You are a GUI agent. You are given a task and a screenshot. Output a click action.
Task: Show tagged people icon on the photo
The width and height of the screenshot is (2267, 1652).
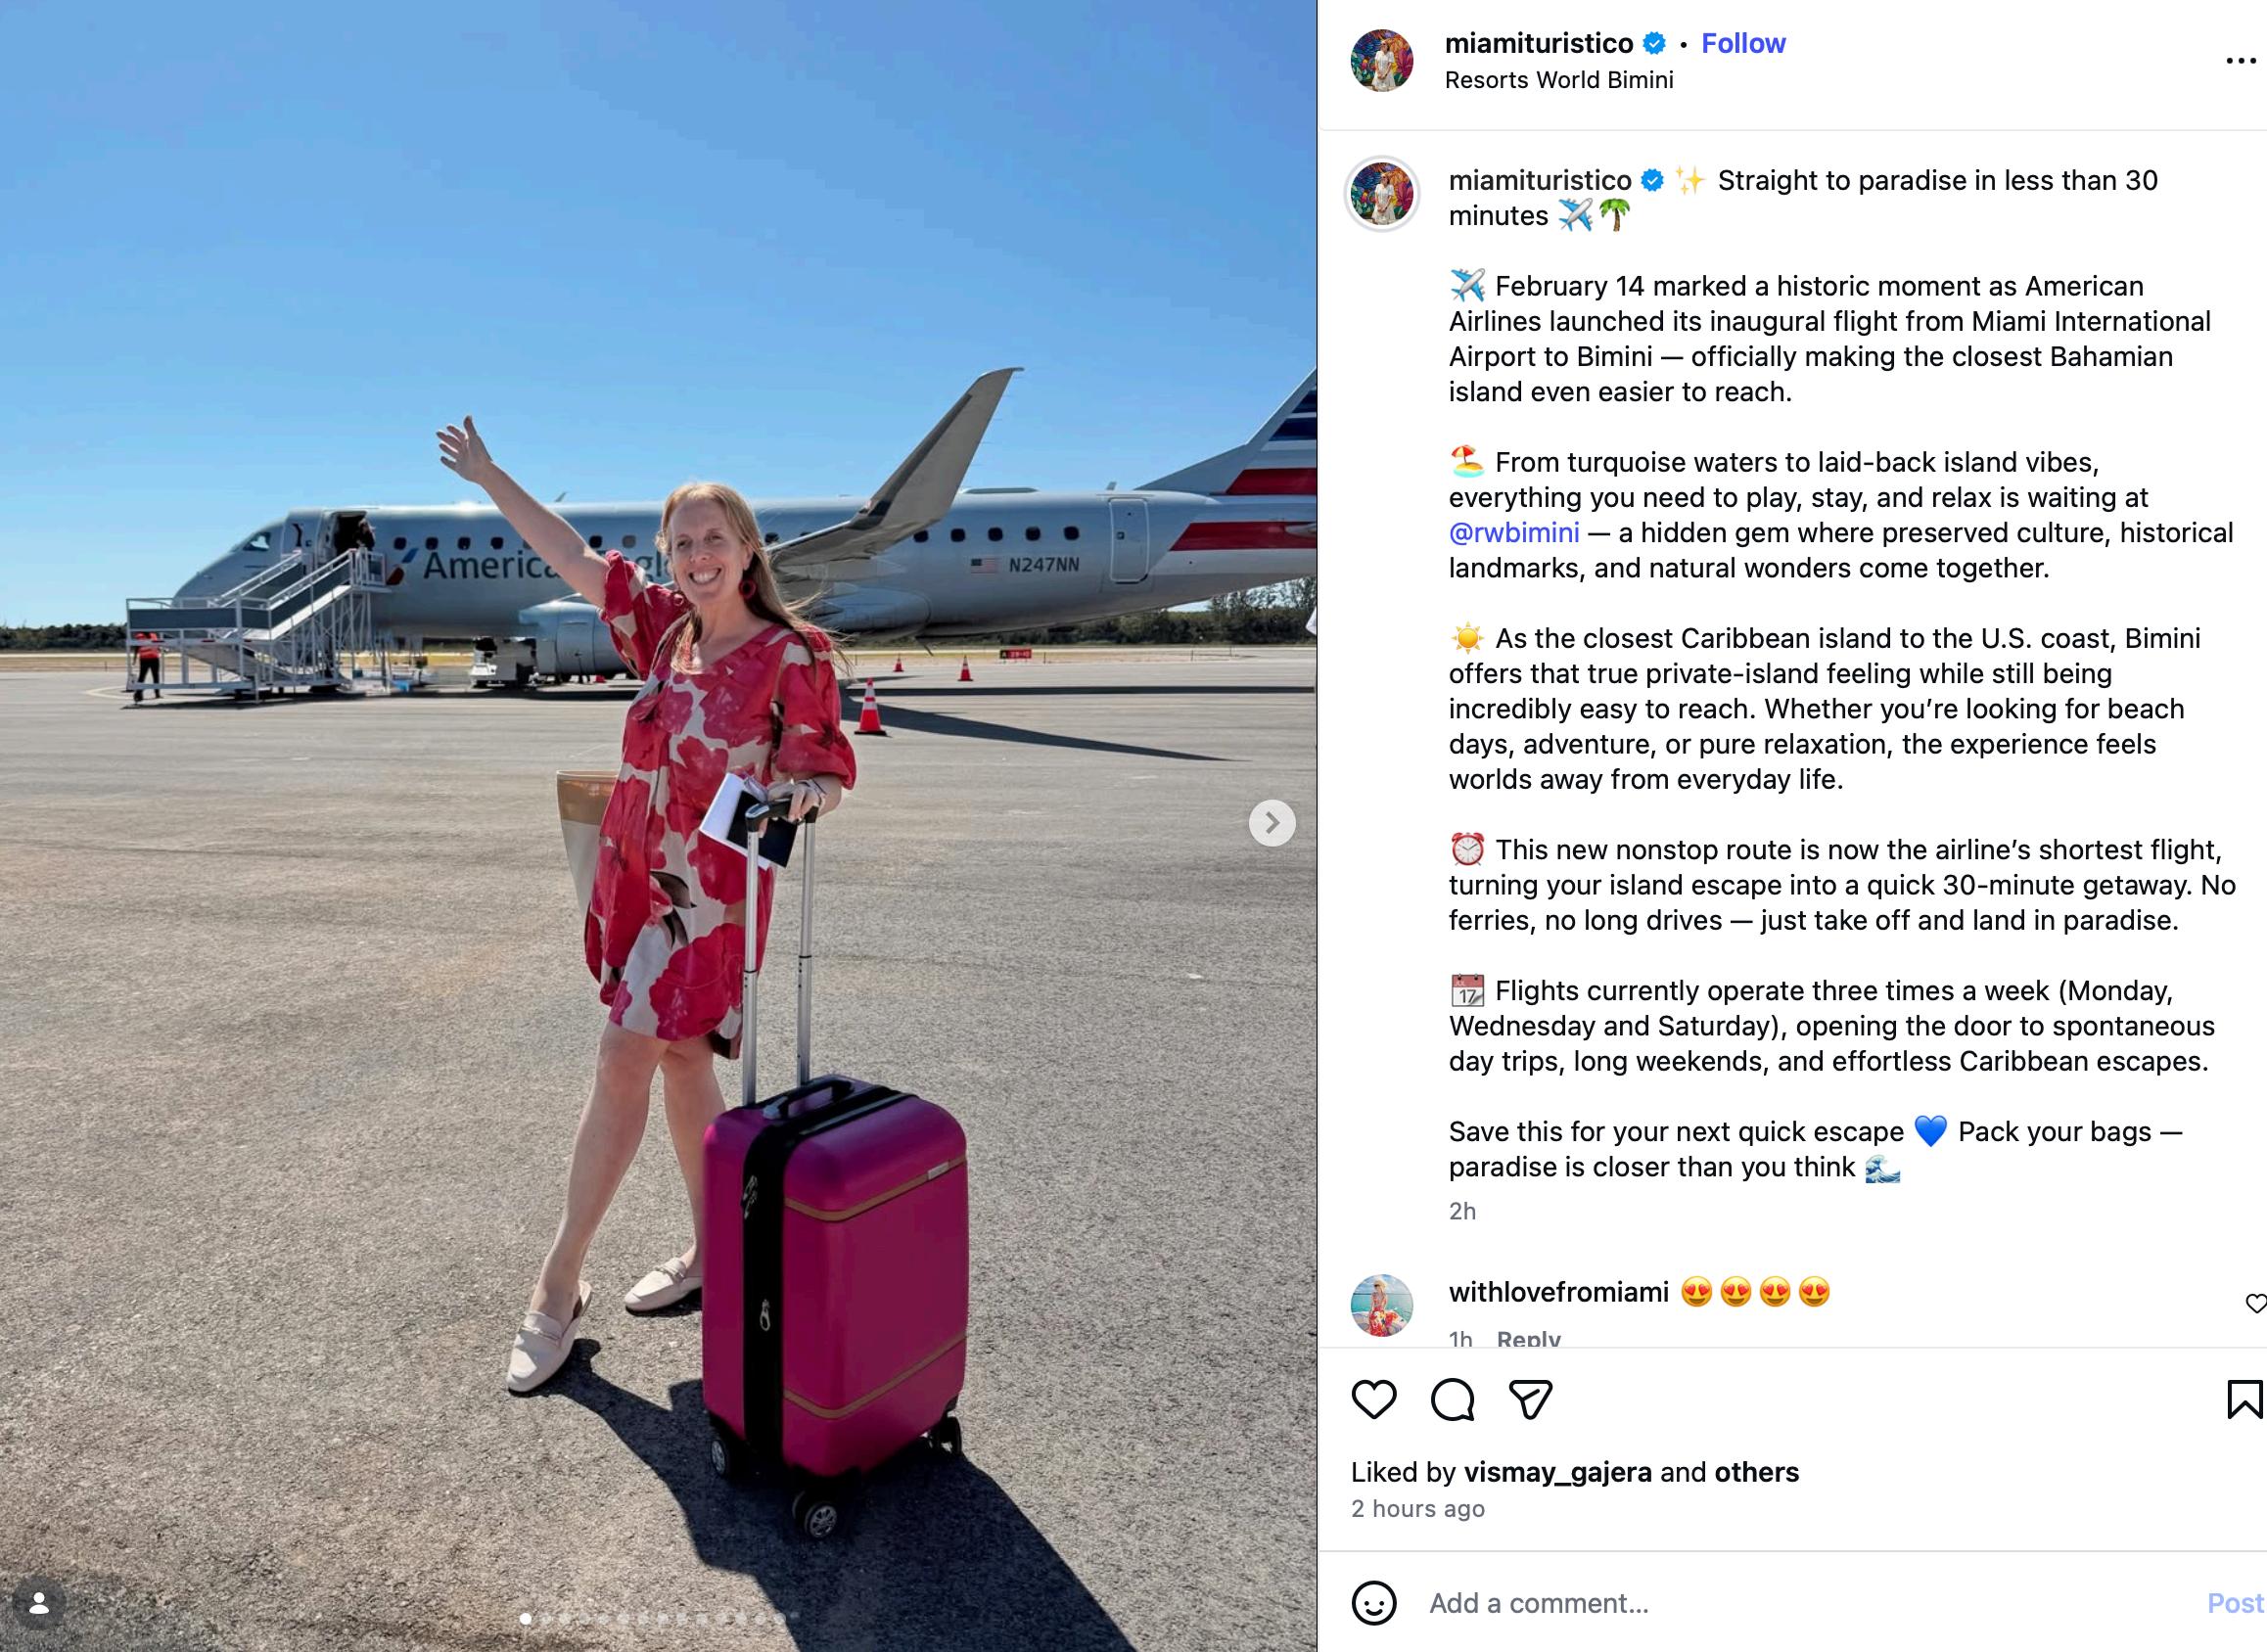pyautogui.click(x=39, y=1604)
